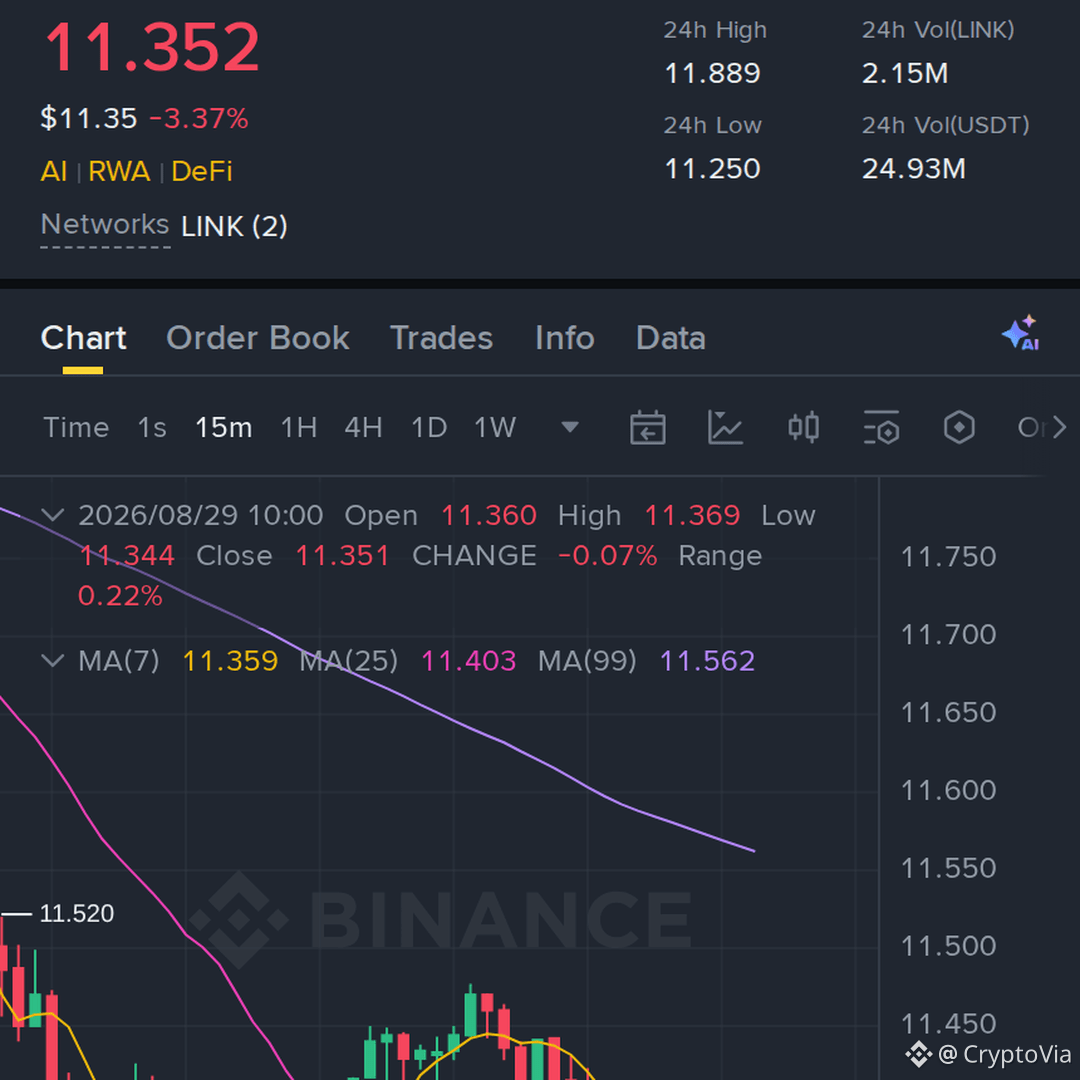Select the 1W interval

click(495, 428)
